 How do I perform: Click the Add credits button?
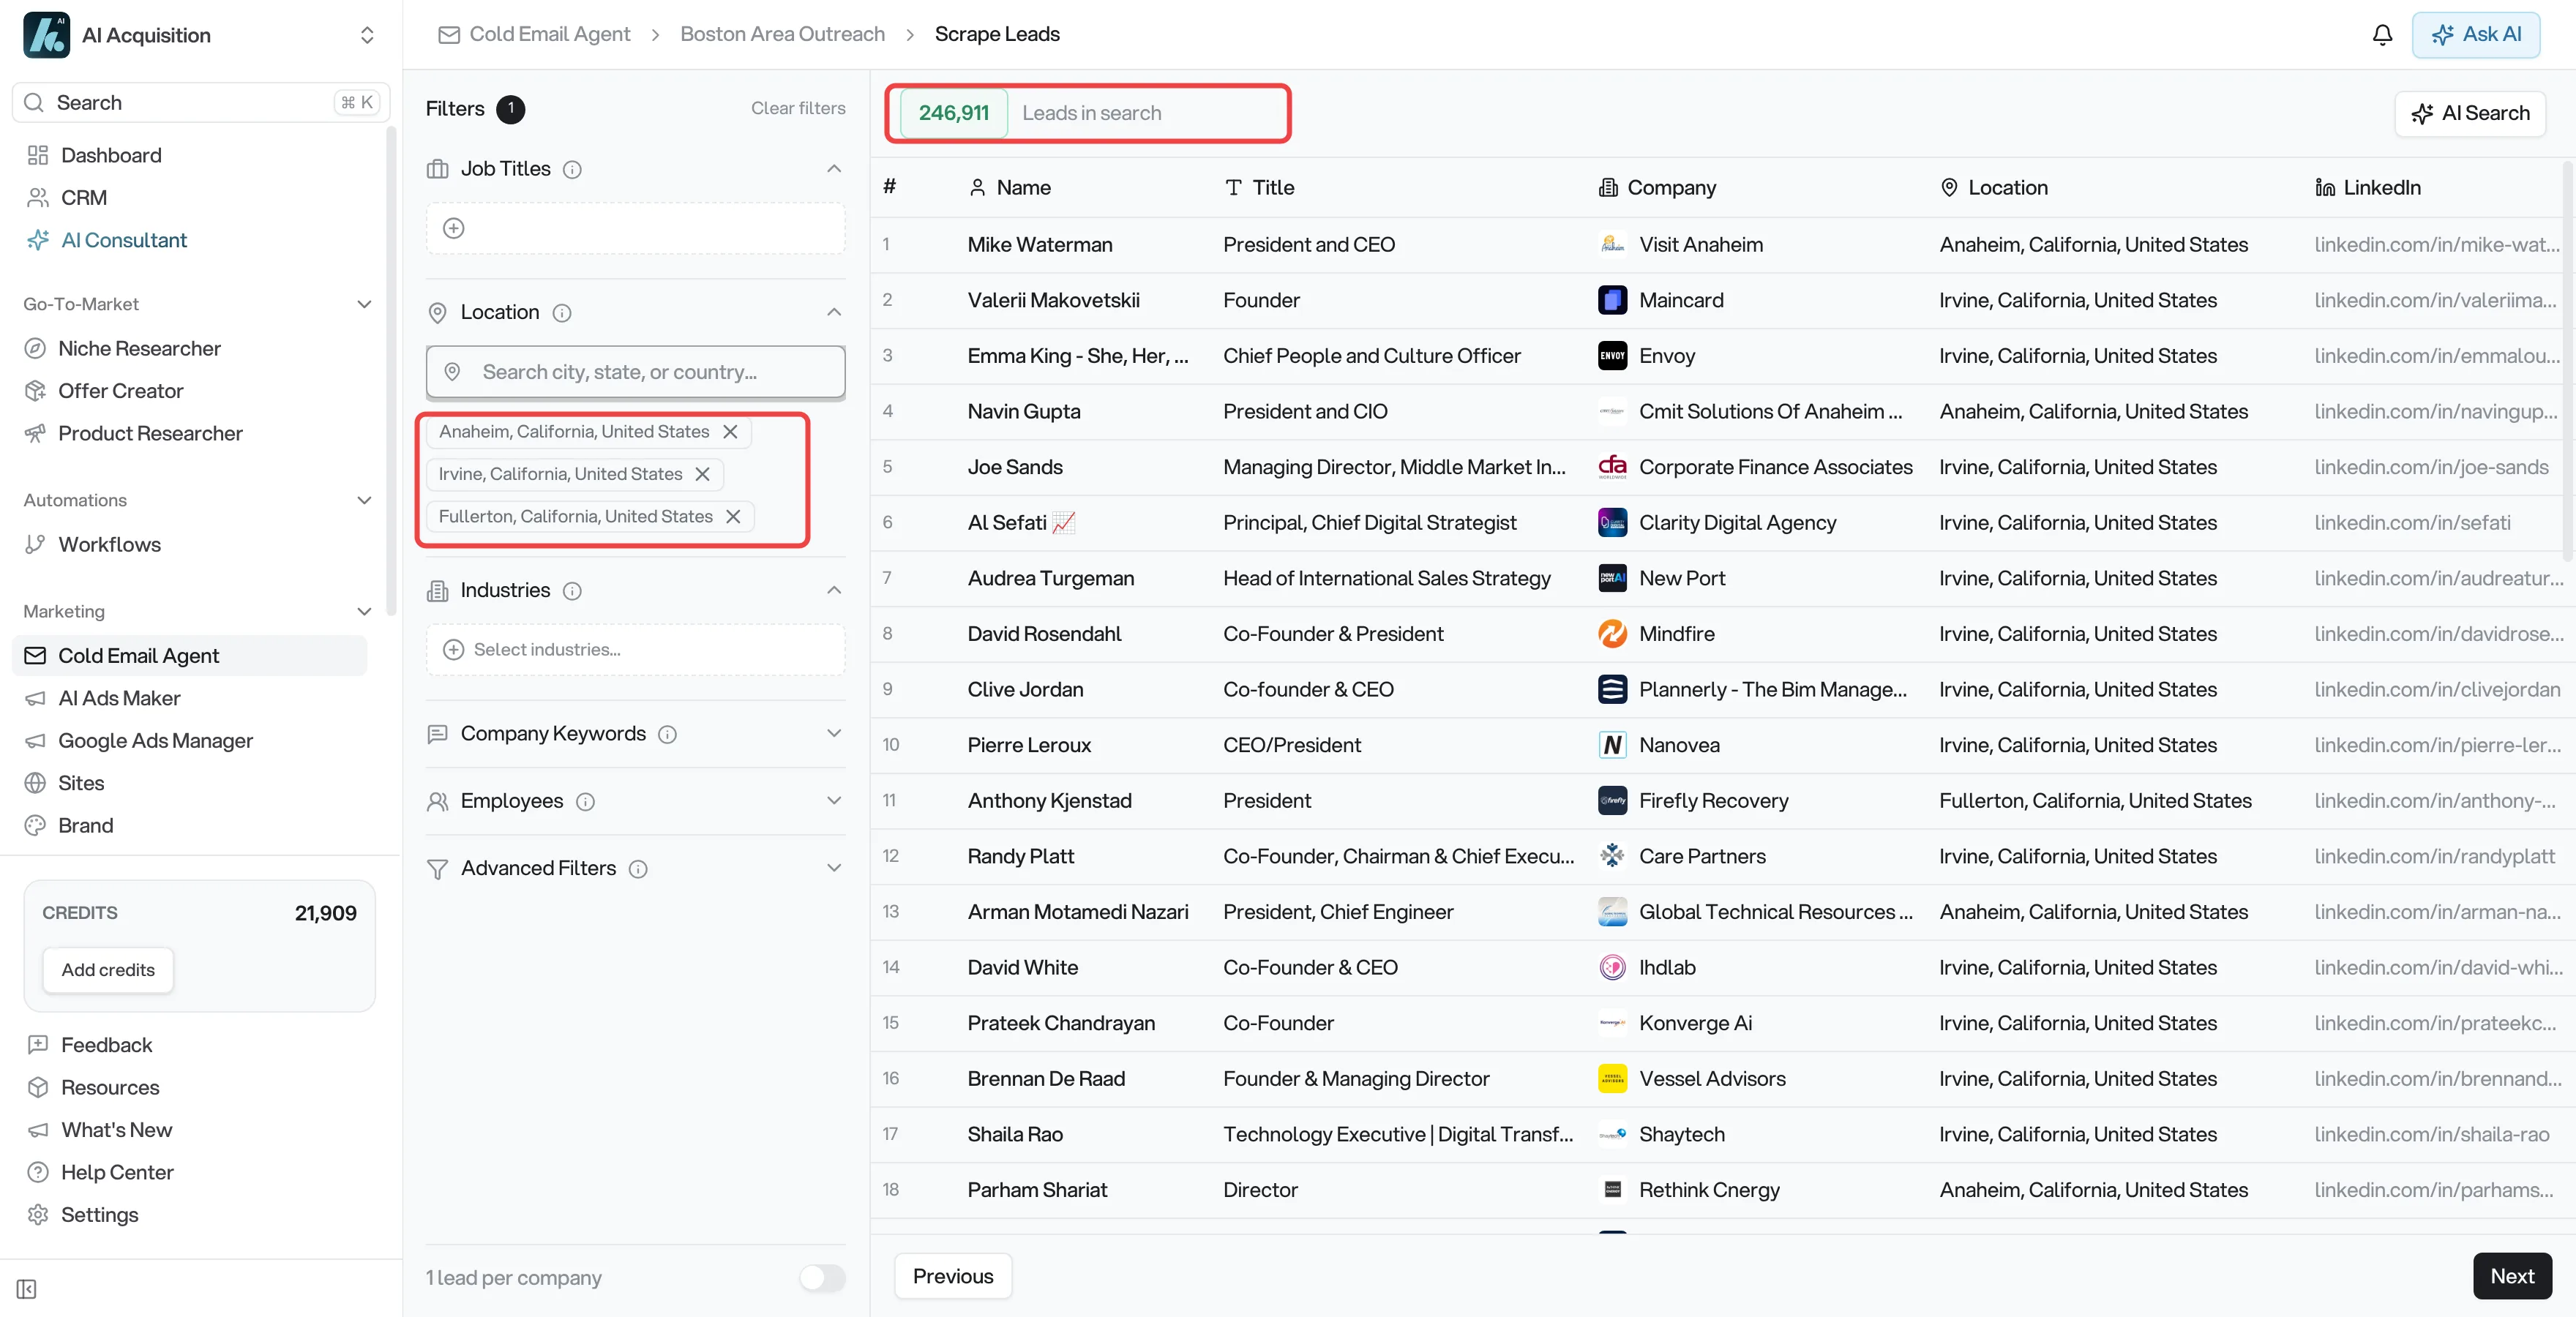pyautogui.click(x=108, y=970)
